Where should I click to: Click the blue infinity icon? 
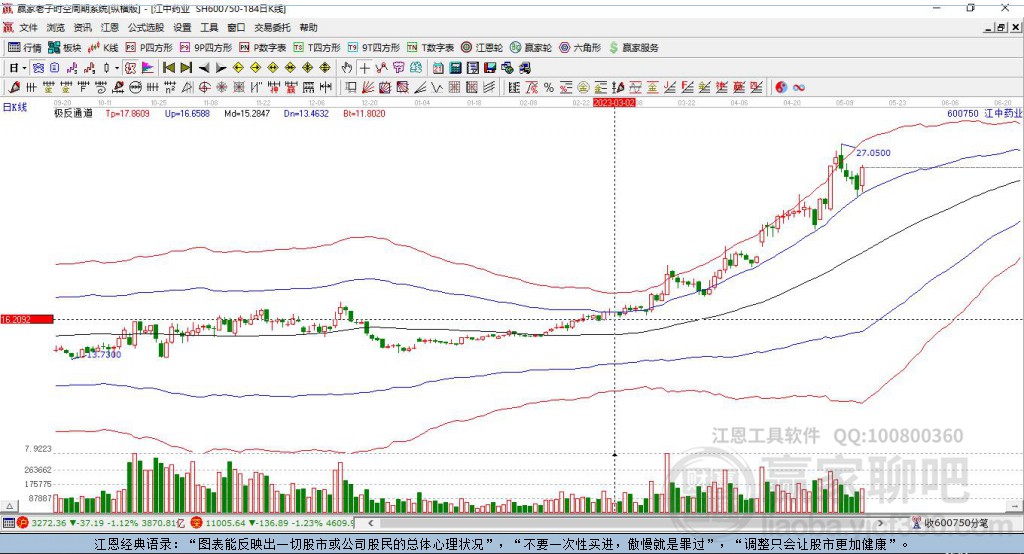coord(799,88)
